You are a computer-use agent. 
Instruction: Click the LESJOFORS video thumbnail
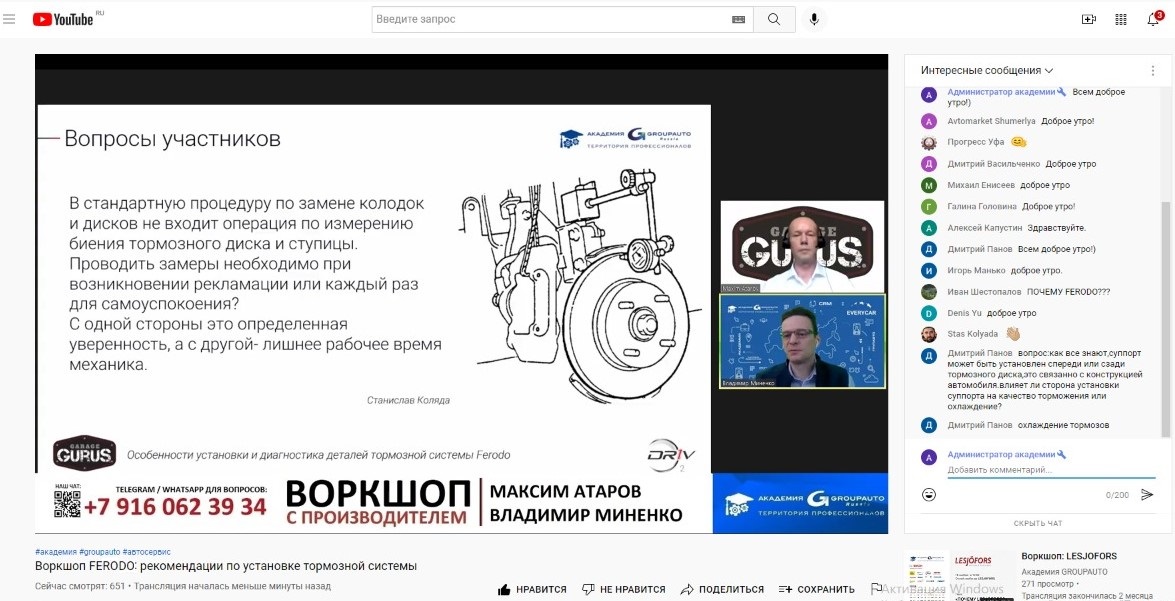[x=958, y=576]
